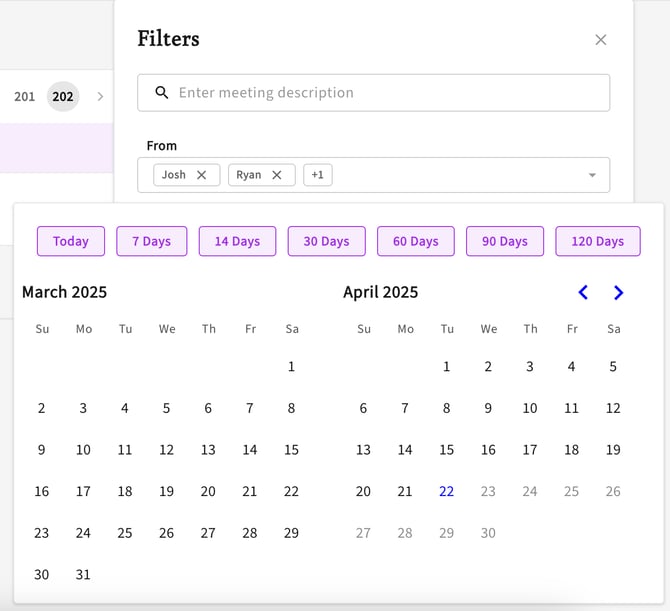670x611 pixels.
Task: Apply the 30 Days range
Action: point(327,241)
